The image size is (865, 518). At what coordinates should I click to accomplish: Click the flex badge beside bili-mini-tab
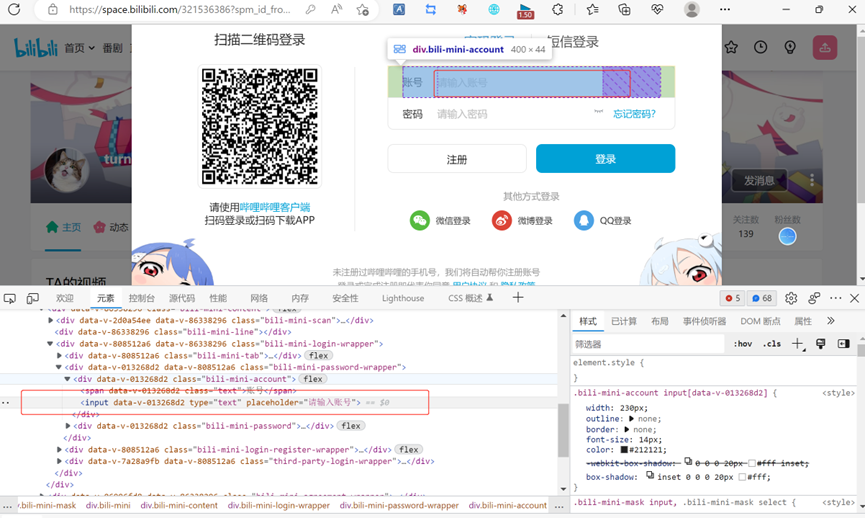click(x=318, y=356)
